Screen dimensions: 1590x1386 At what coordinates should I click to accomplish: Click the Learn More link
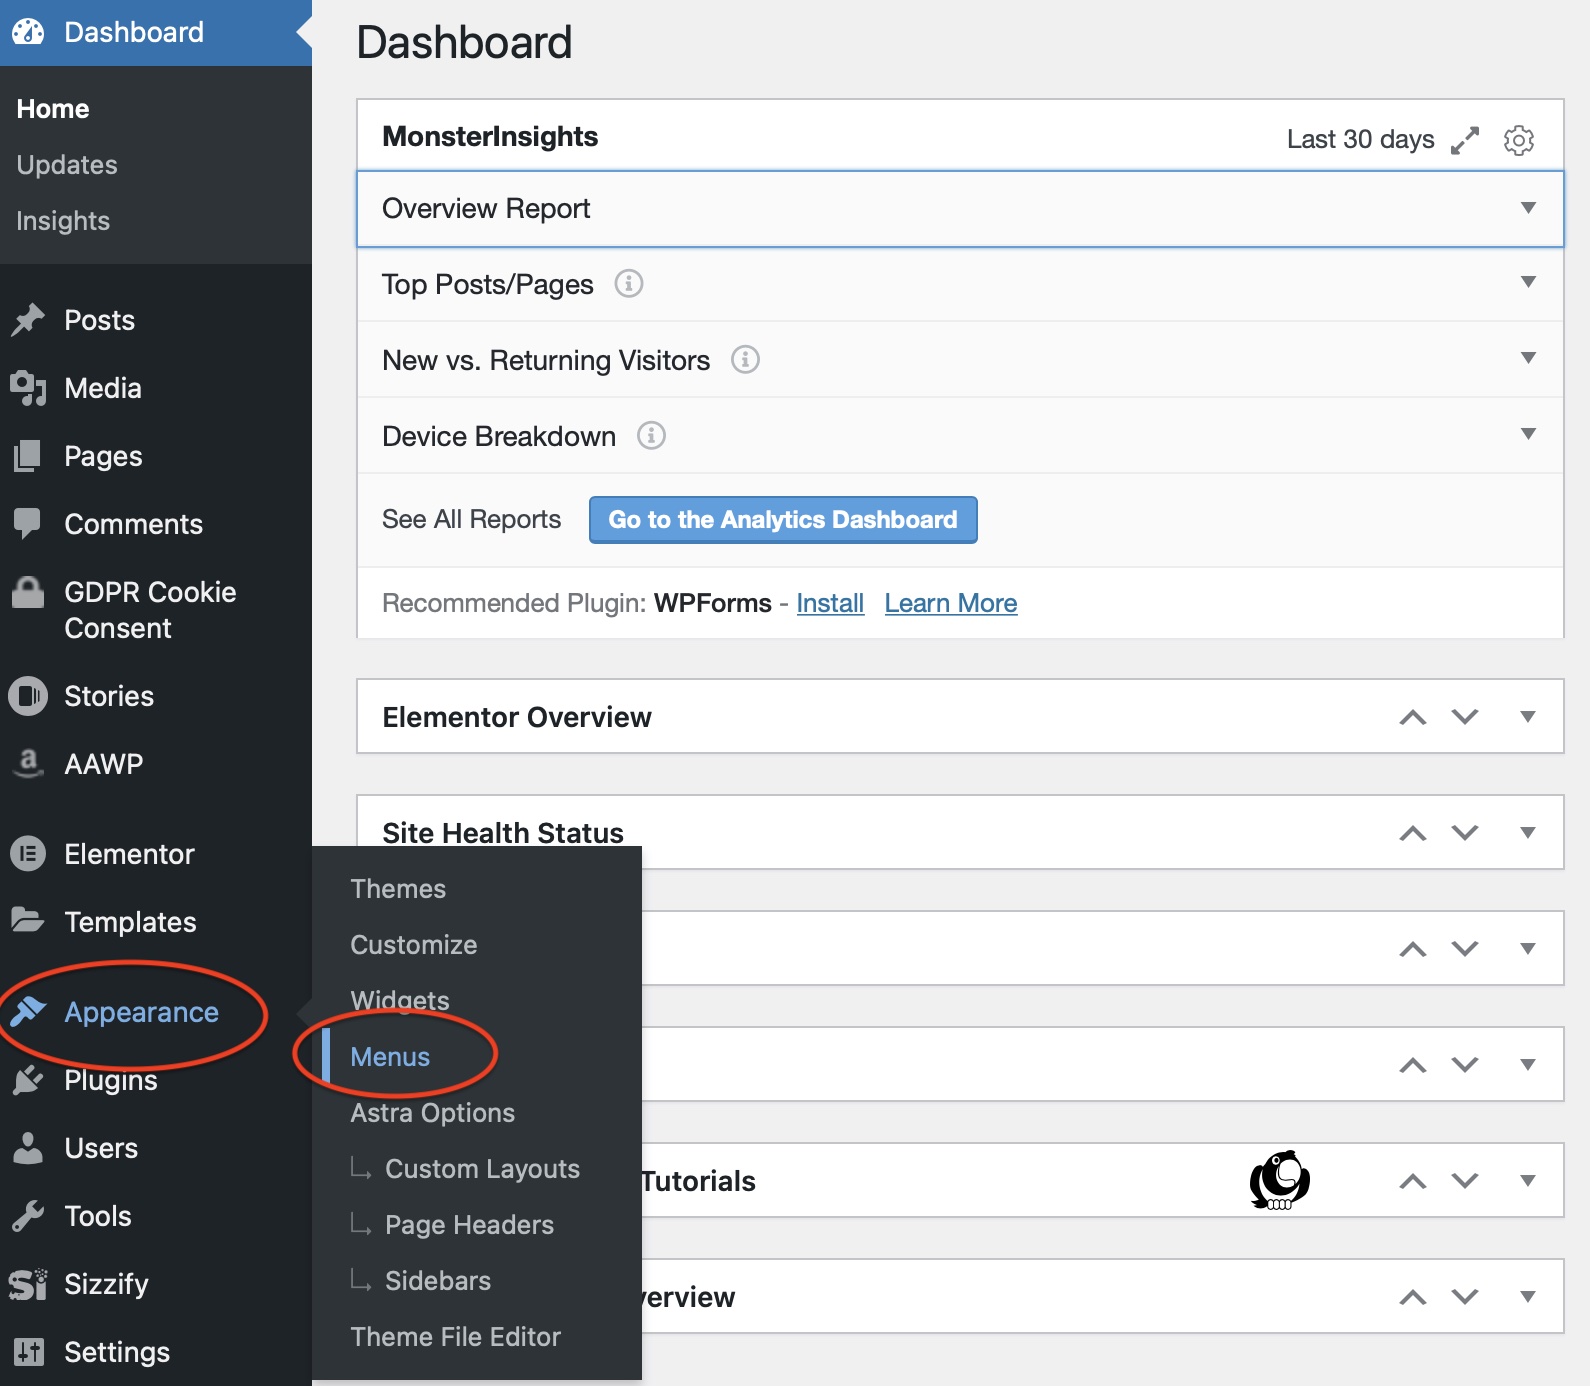pos(951,603)
